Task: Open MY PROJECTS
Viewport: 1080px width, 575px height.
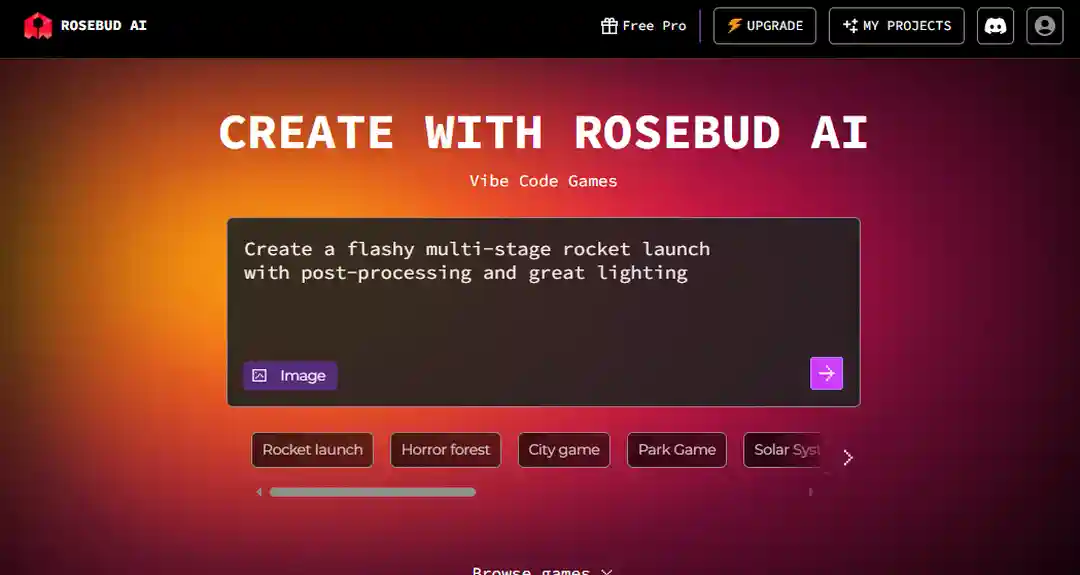Action: coord(896,26)
